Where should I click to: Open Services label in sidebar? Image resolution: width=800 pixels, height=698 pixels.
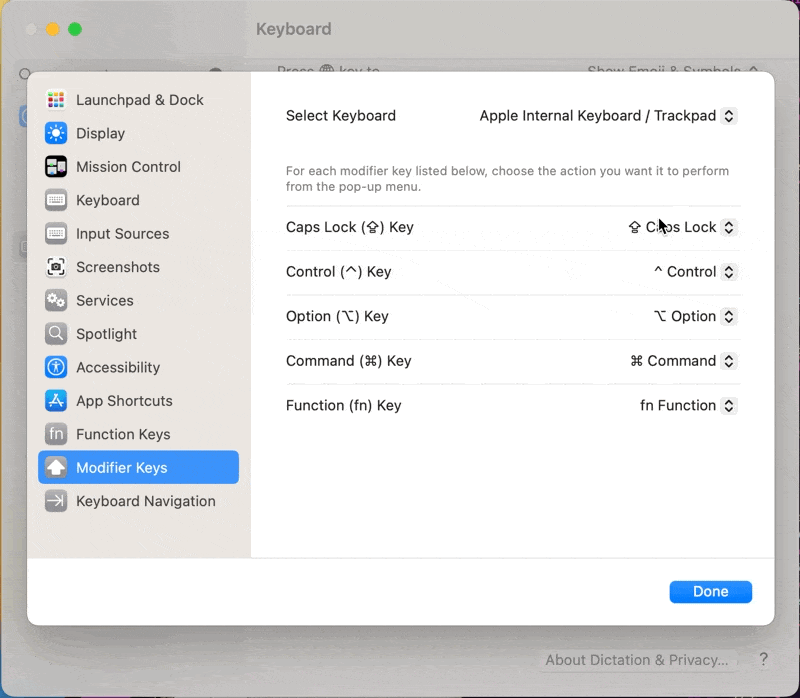pos(105,301)
